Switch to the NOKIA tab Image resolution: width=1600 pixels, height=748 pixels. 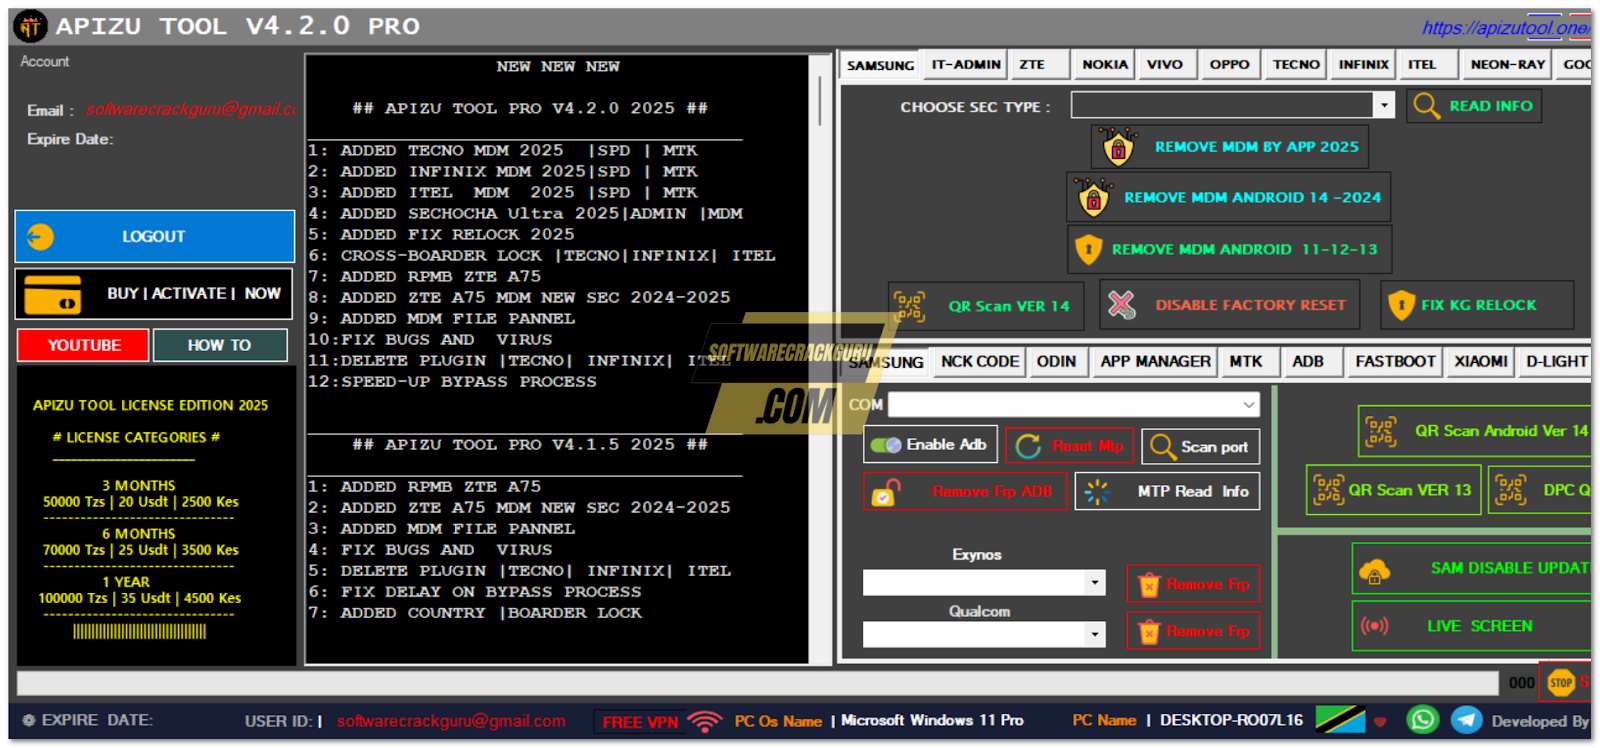point(1104,64)
